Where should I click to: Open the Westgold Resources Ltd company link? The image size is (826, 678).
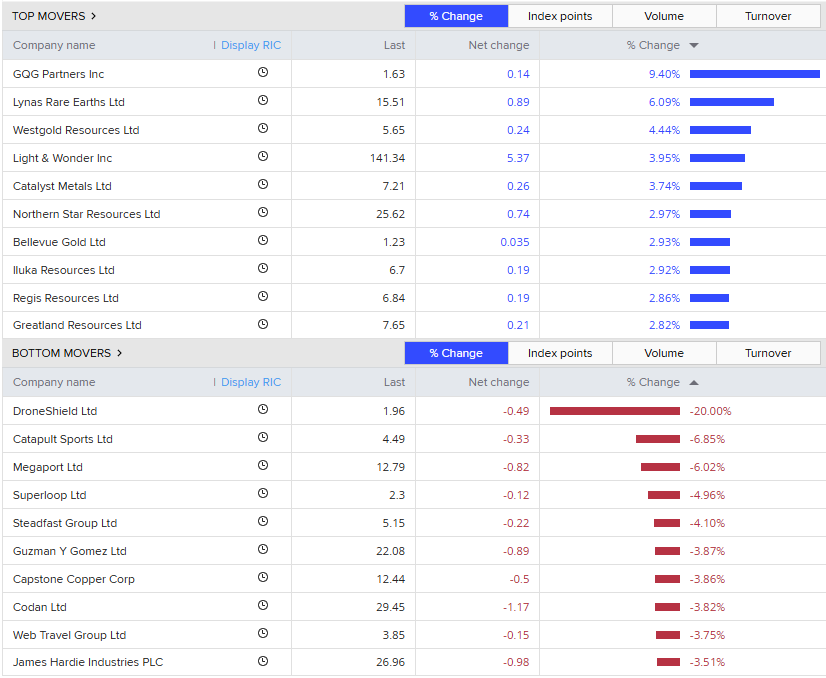pyautogui.click(x=74, y=128)
